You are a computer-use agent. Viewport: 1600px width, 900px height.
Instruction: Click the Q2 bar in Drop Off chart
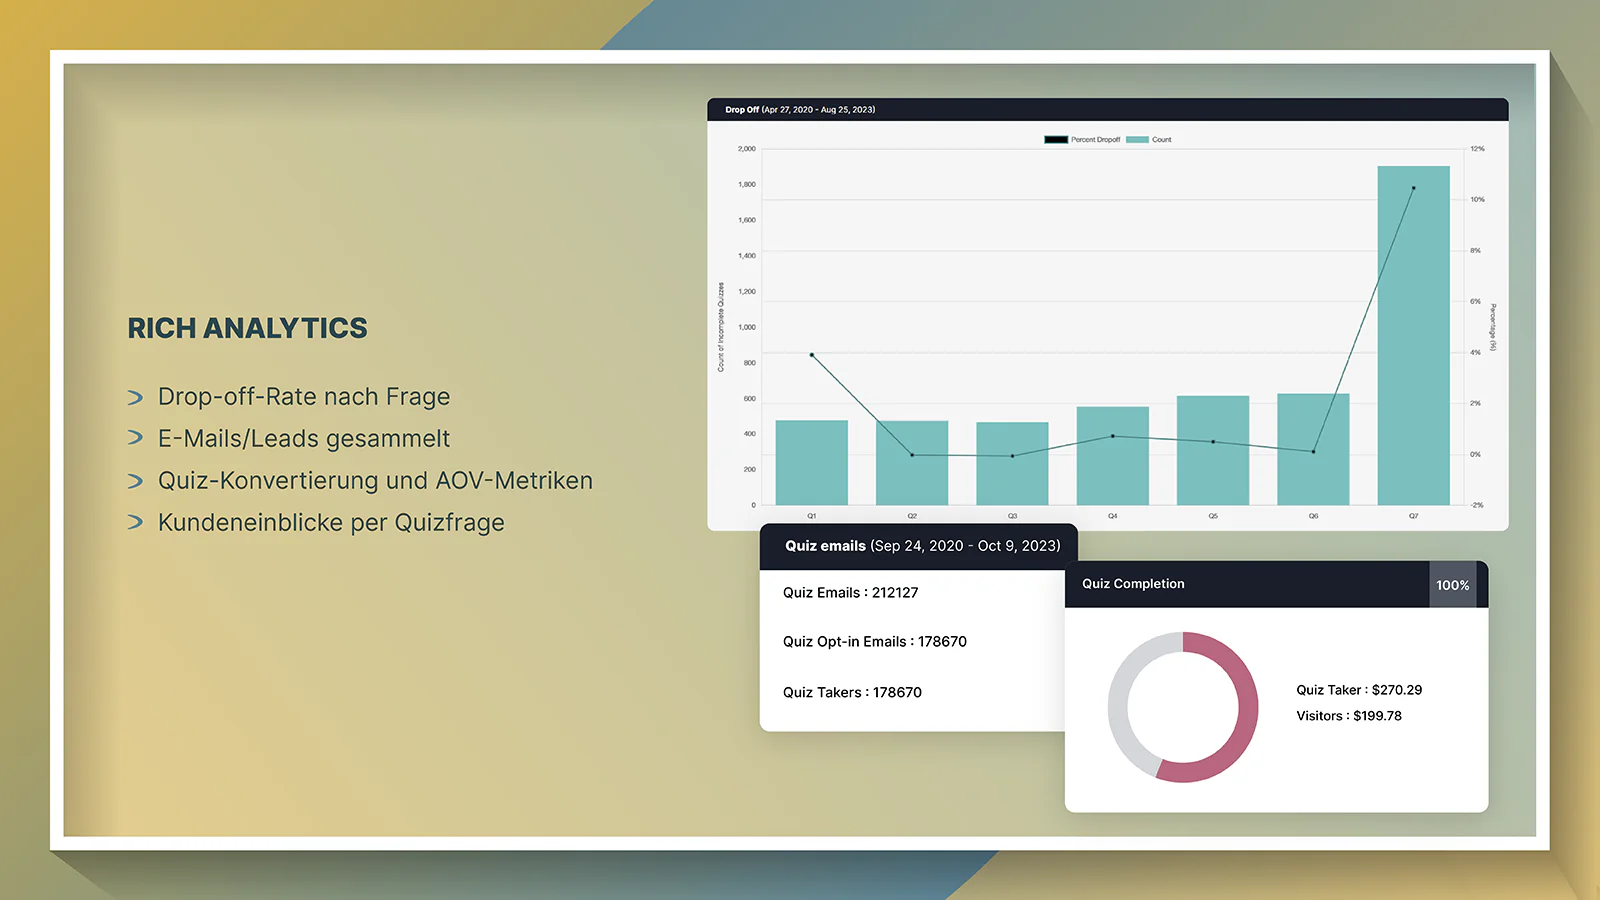912,462
